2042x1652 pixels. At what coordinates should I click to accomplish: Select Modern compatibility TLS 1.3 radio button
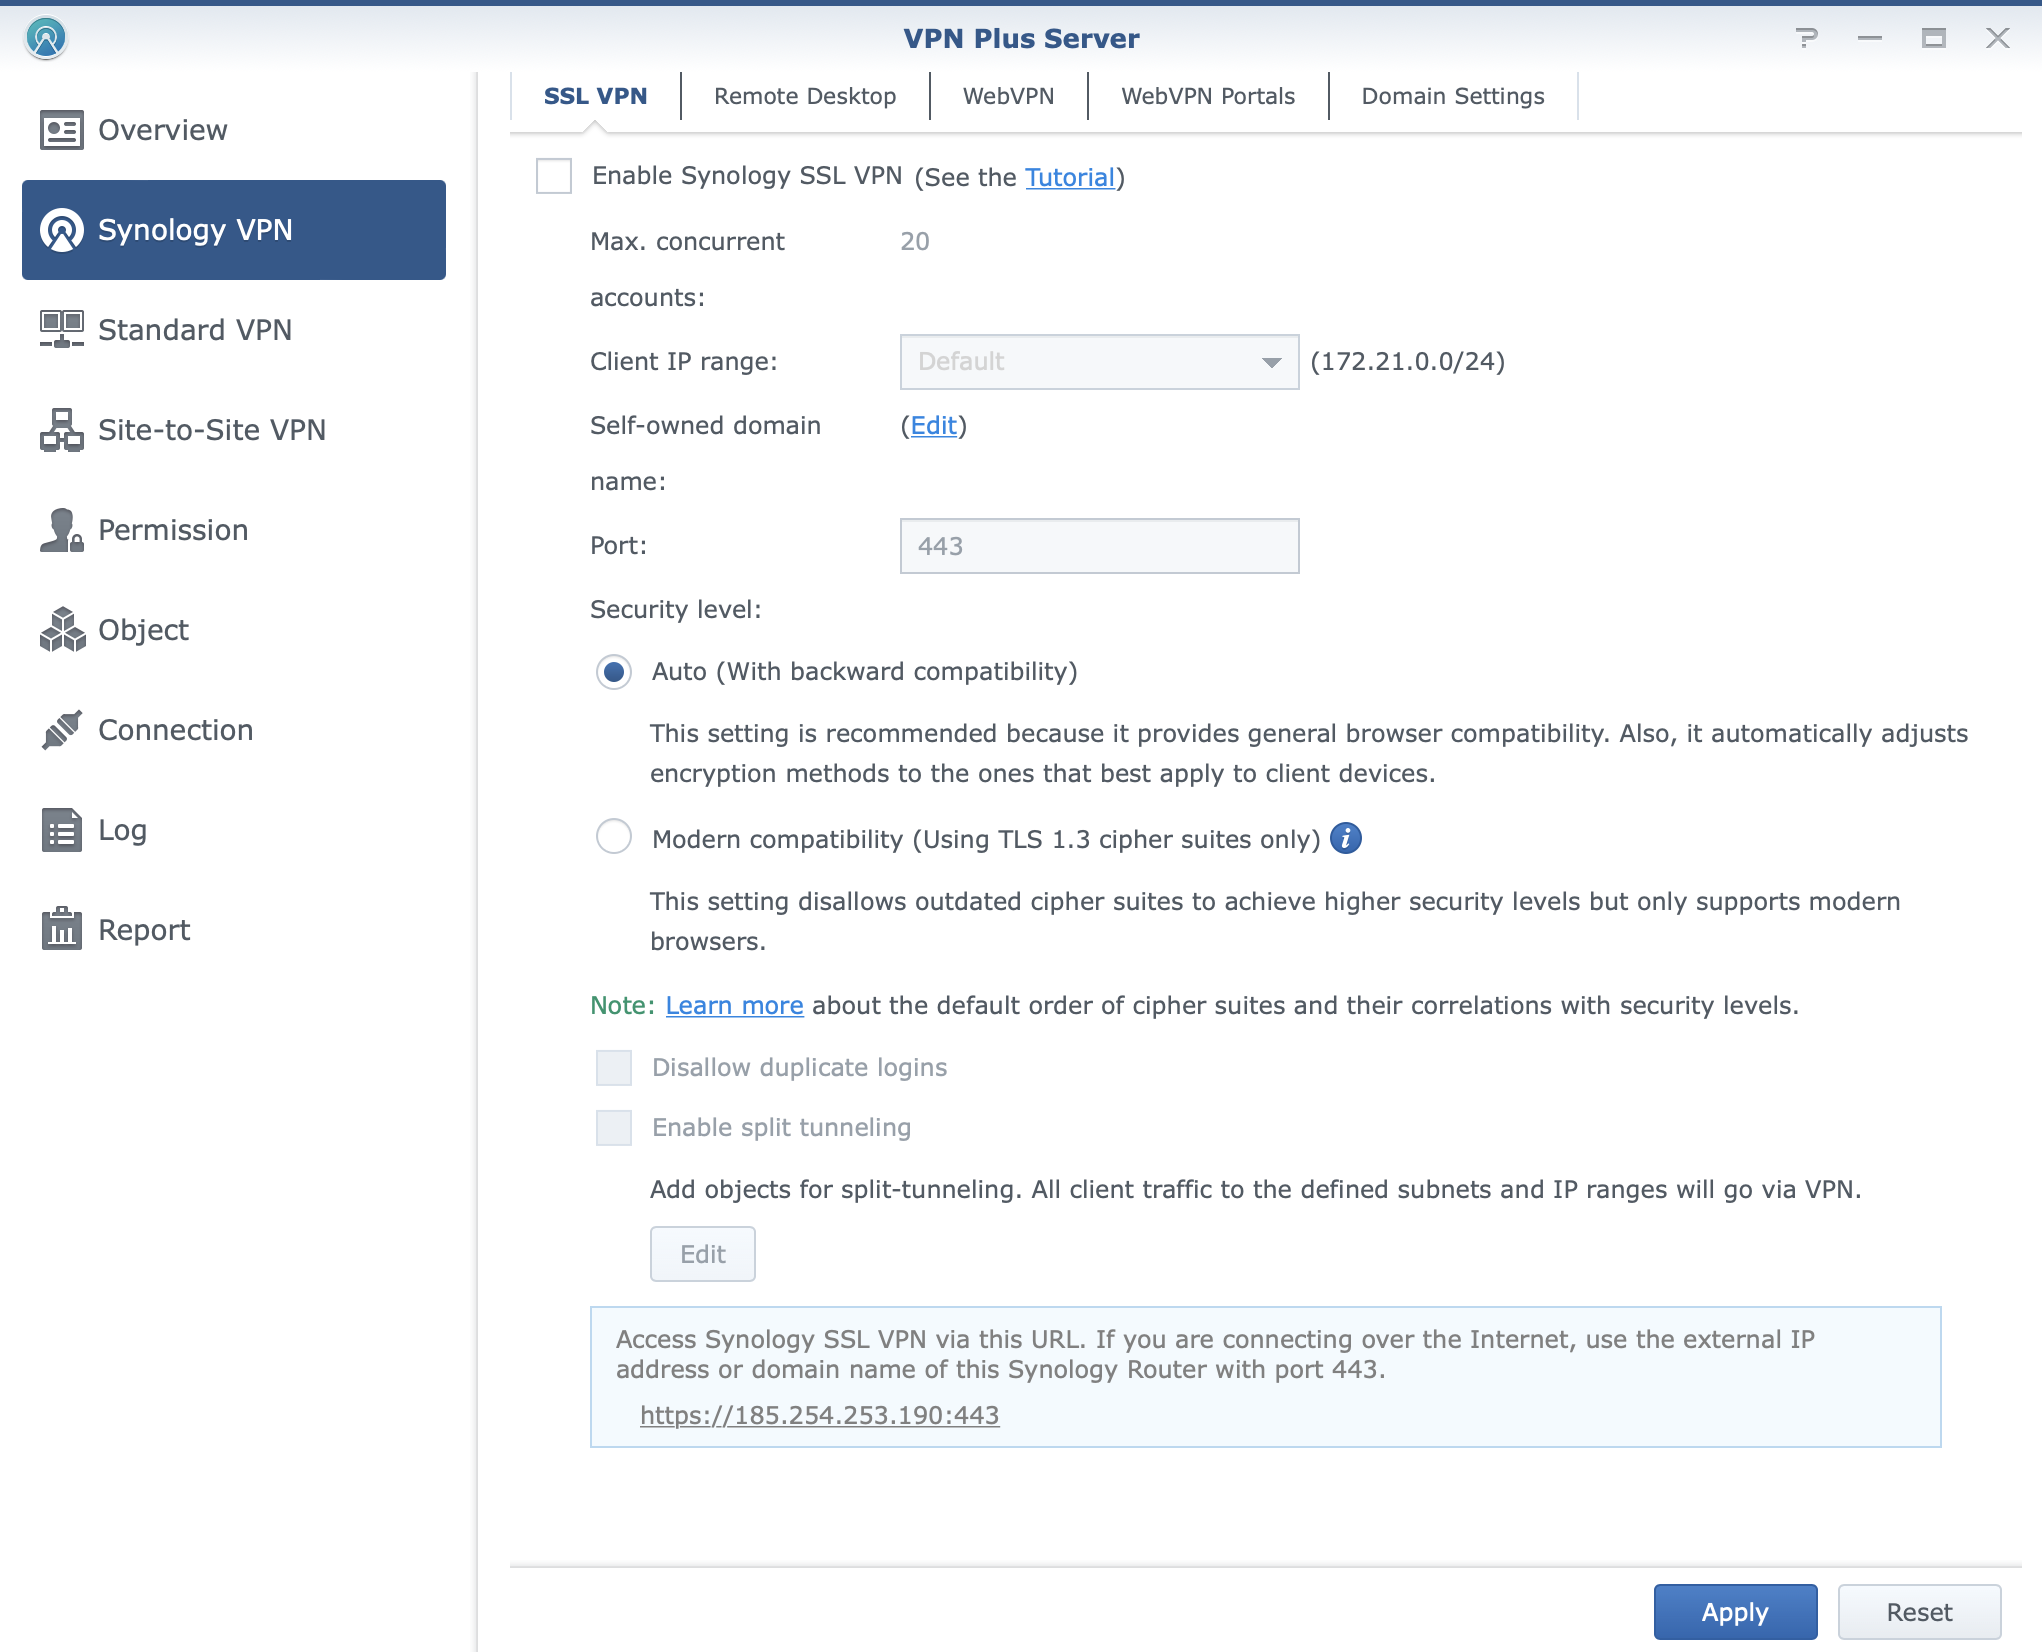(x=614, y=836)
